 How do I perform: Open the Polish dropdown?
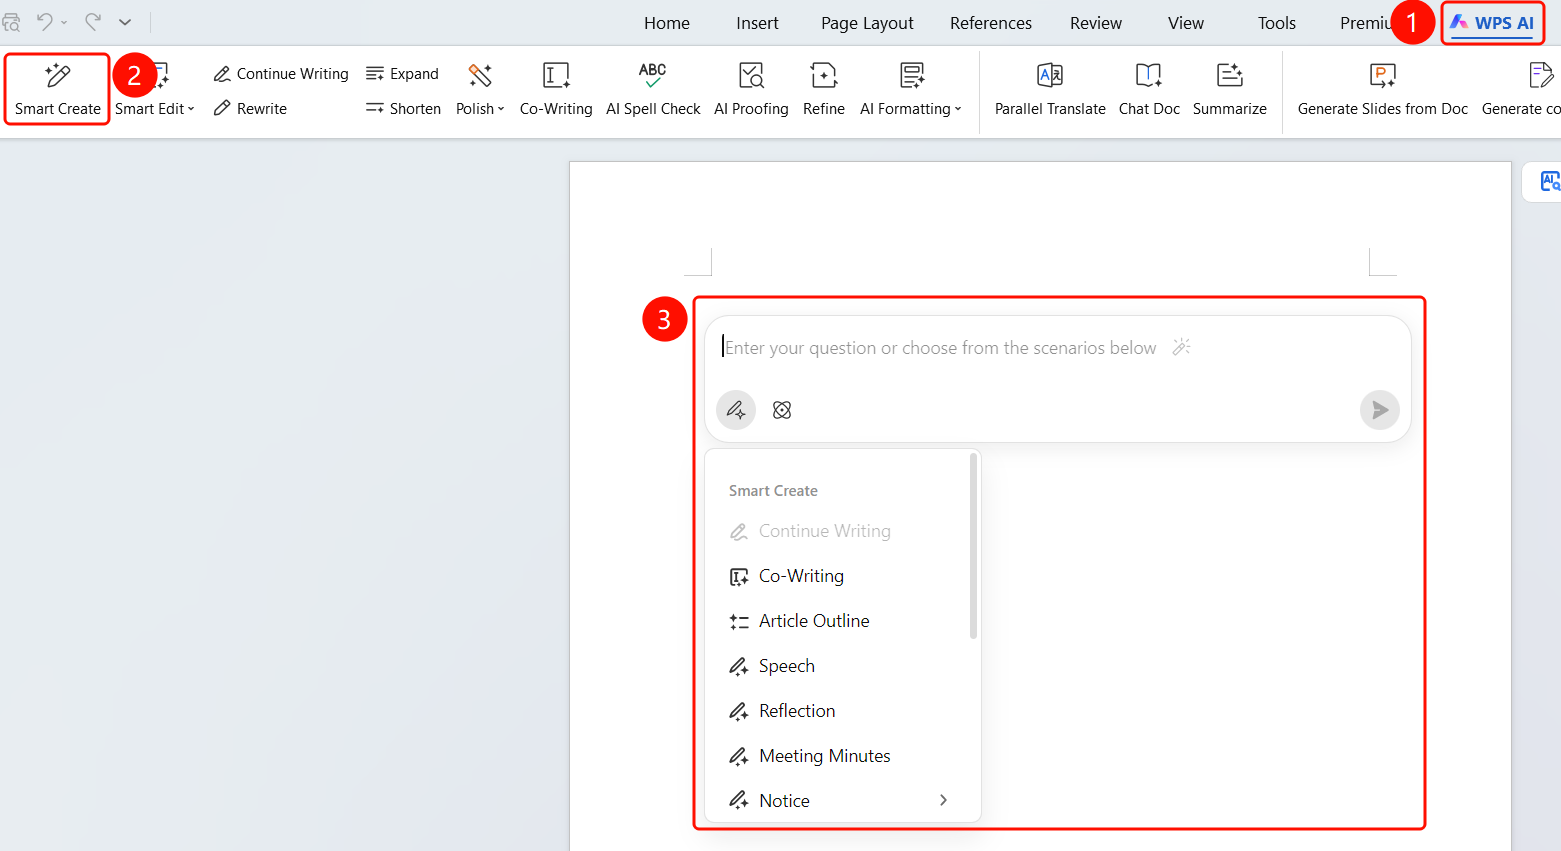pyautogui.click(x=480, y=108)
